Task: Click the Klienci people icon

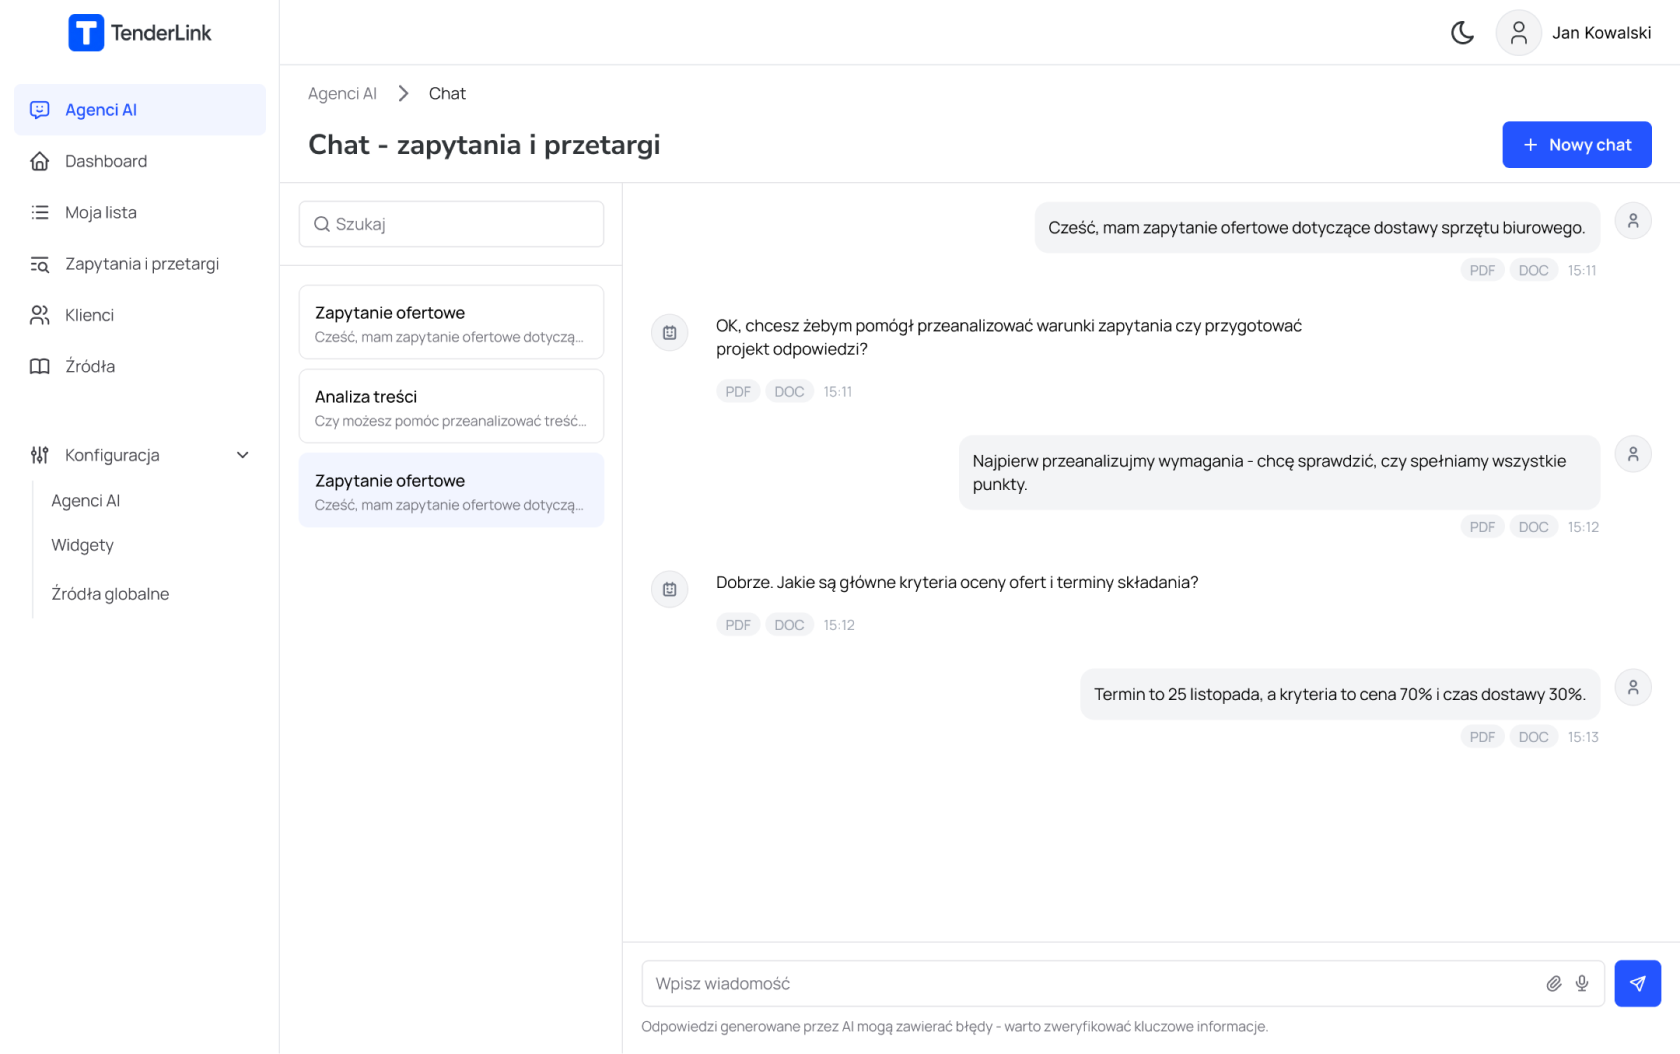Action: click(x=40, y=315)
